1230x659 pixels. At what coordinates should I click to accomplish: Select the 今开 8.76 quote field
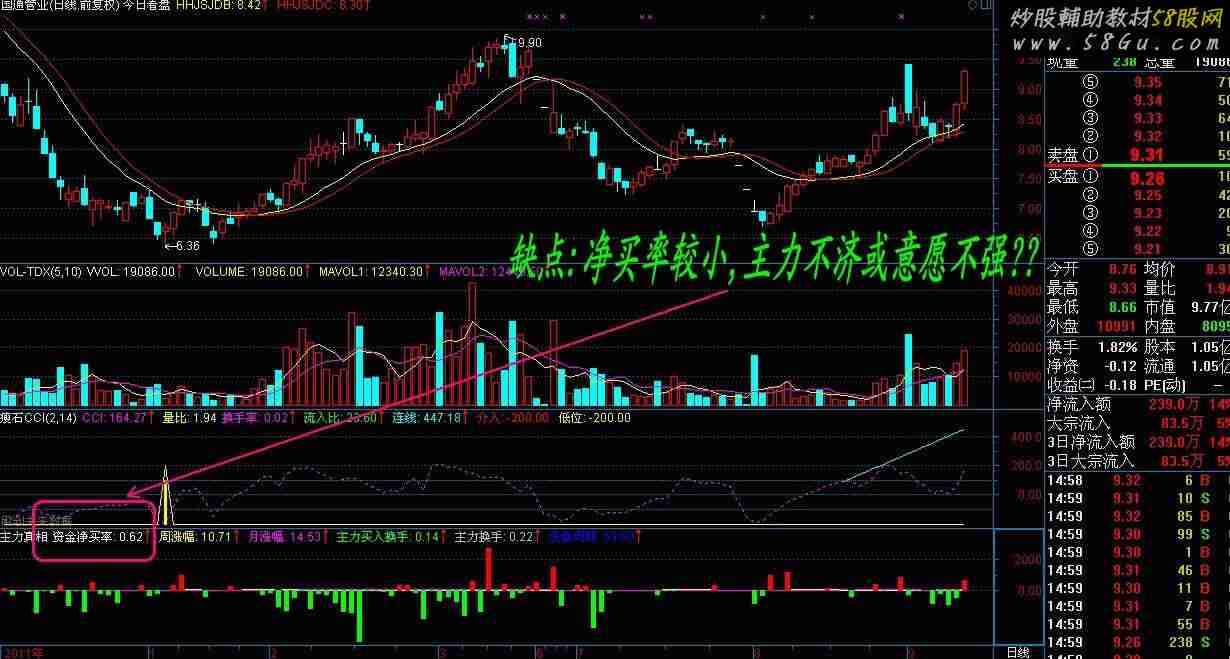[1091, 270]
